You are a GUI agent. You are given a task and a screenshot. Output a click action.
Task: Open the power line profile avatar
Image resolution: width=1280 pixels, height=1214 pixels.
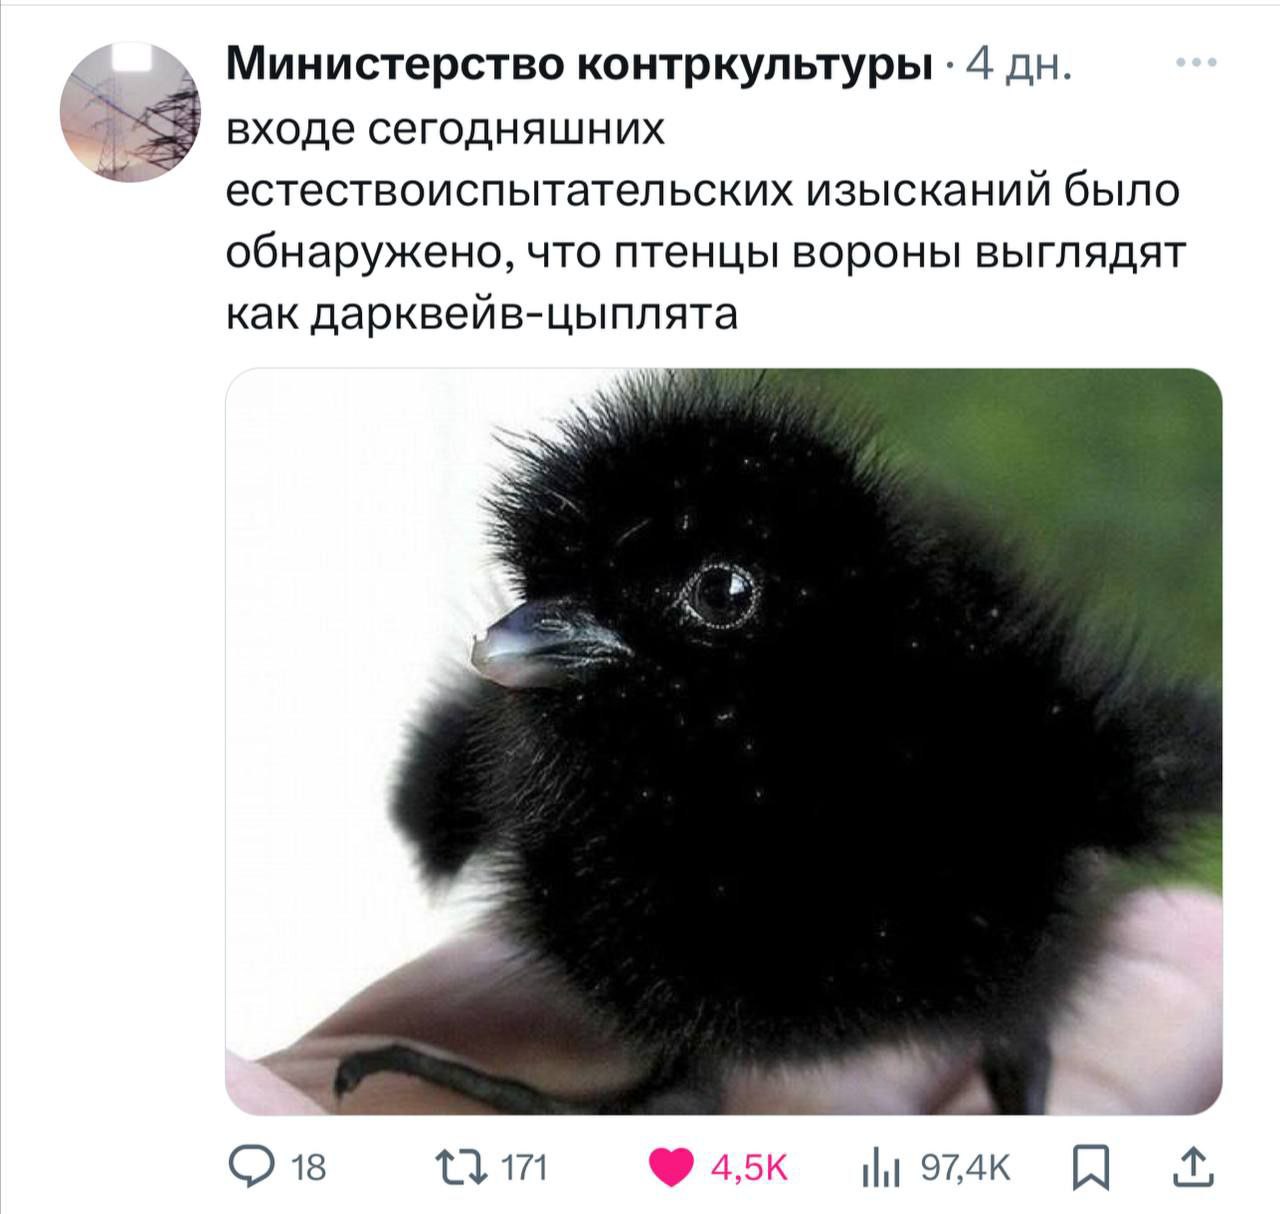pos(131,112)
